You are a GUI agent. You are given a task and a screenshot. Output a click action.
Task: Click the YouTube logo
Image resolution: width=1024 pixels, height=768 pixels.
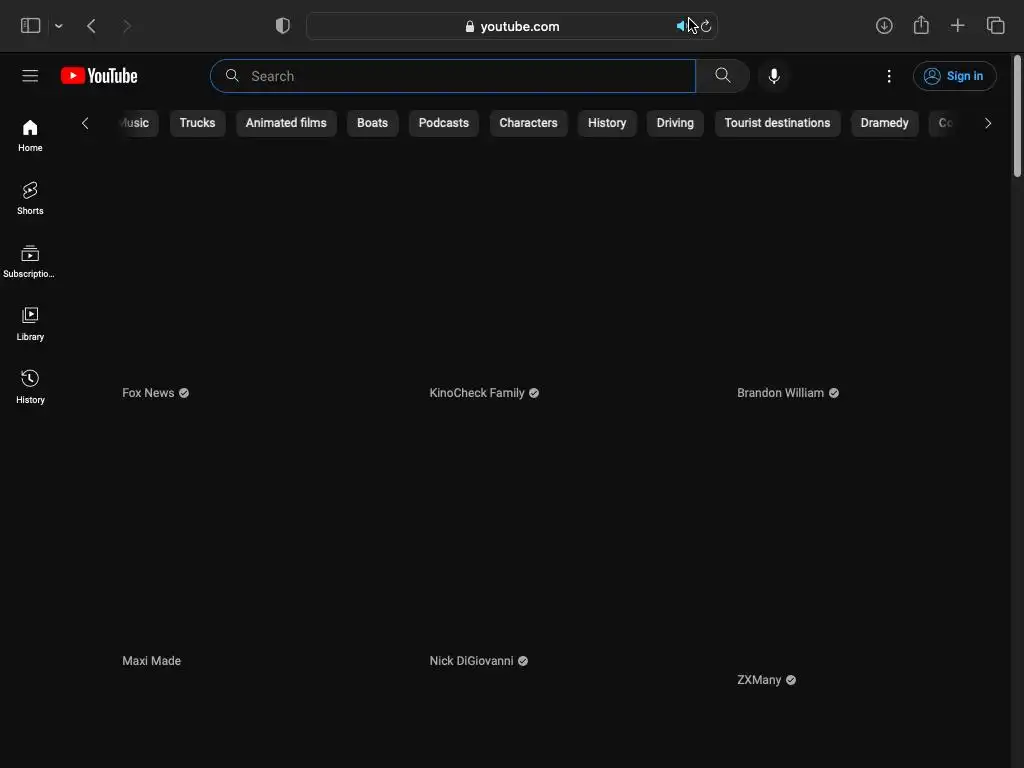click(99, 76)
